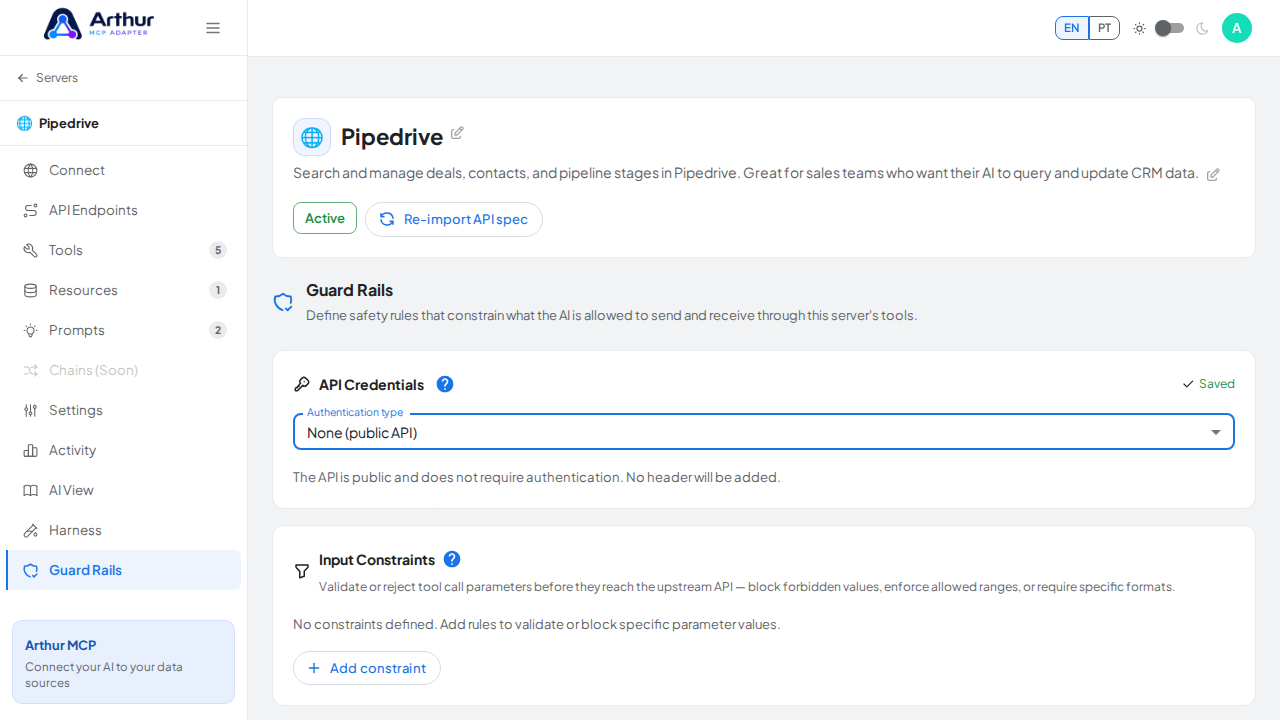Viewport: 1280px width, 720px height.
Task: Click the Resources count badge 1
Action: [x=218, y=290]
